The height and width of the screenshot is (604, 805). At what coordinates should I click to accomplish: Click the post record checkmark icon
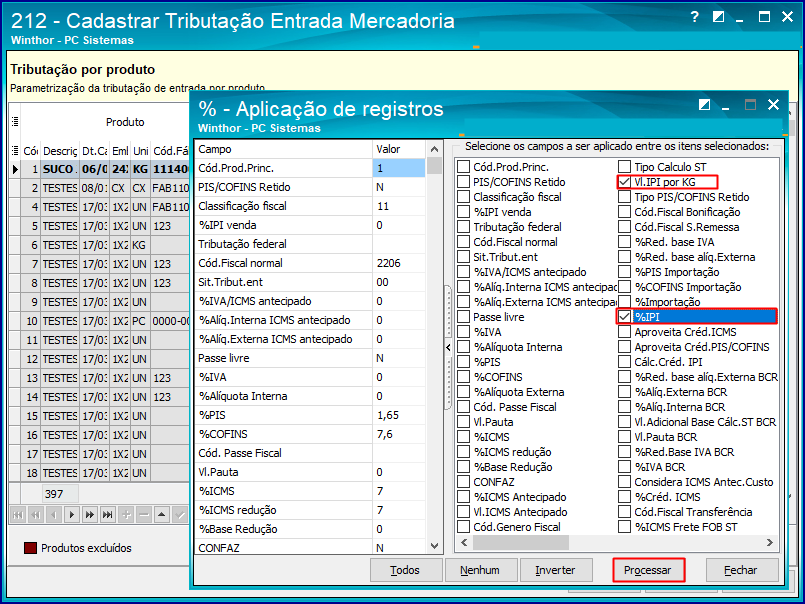[180, 515]
